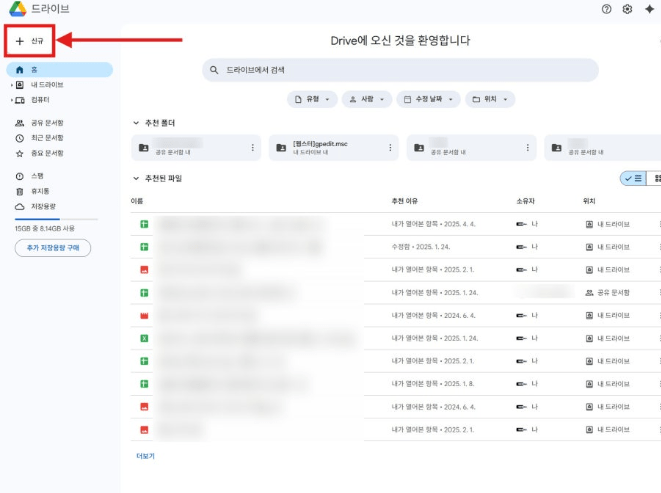Click sheet icon in row 수정함 2025. 1. 24.
The height and width of the screenshot is (493, 661).
click(144, 247)
